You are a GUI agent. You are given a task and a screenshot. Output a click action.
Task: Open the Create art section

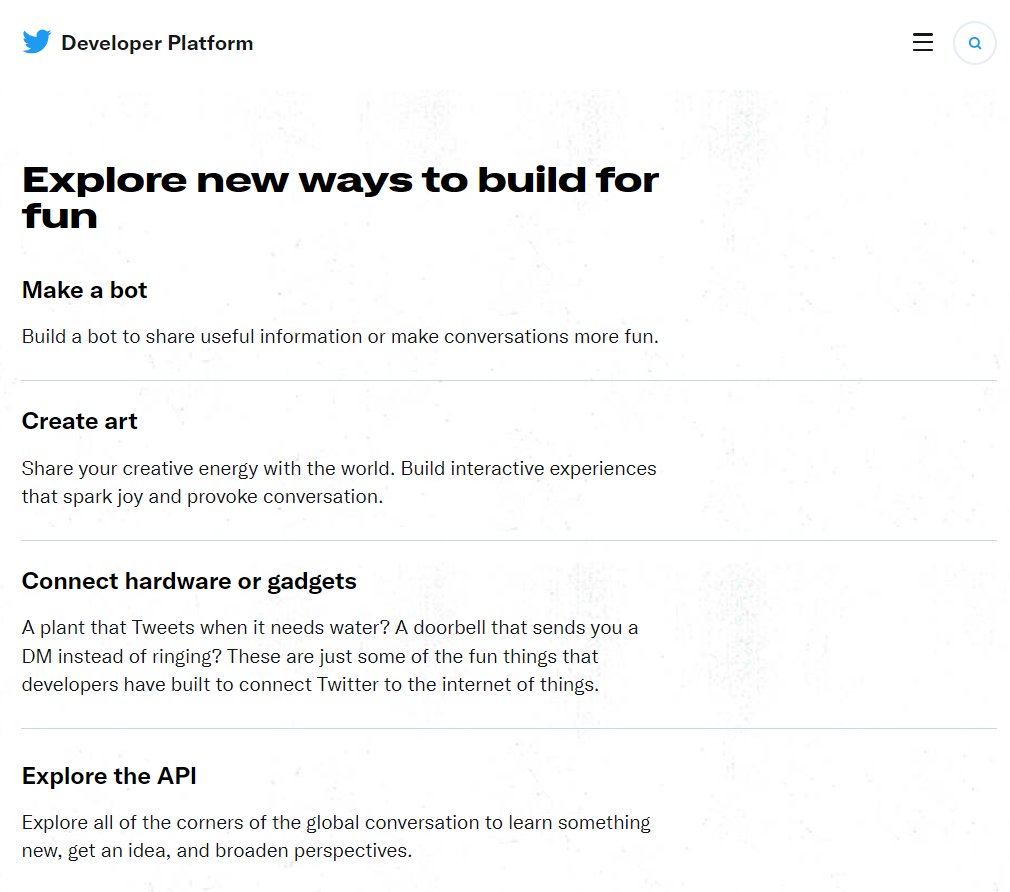click(79, 421)
